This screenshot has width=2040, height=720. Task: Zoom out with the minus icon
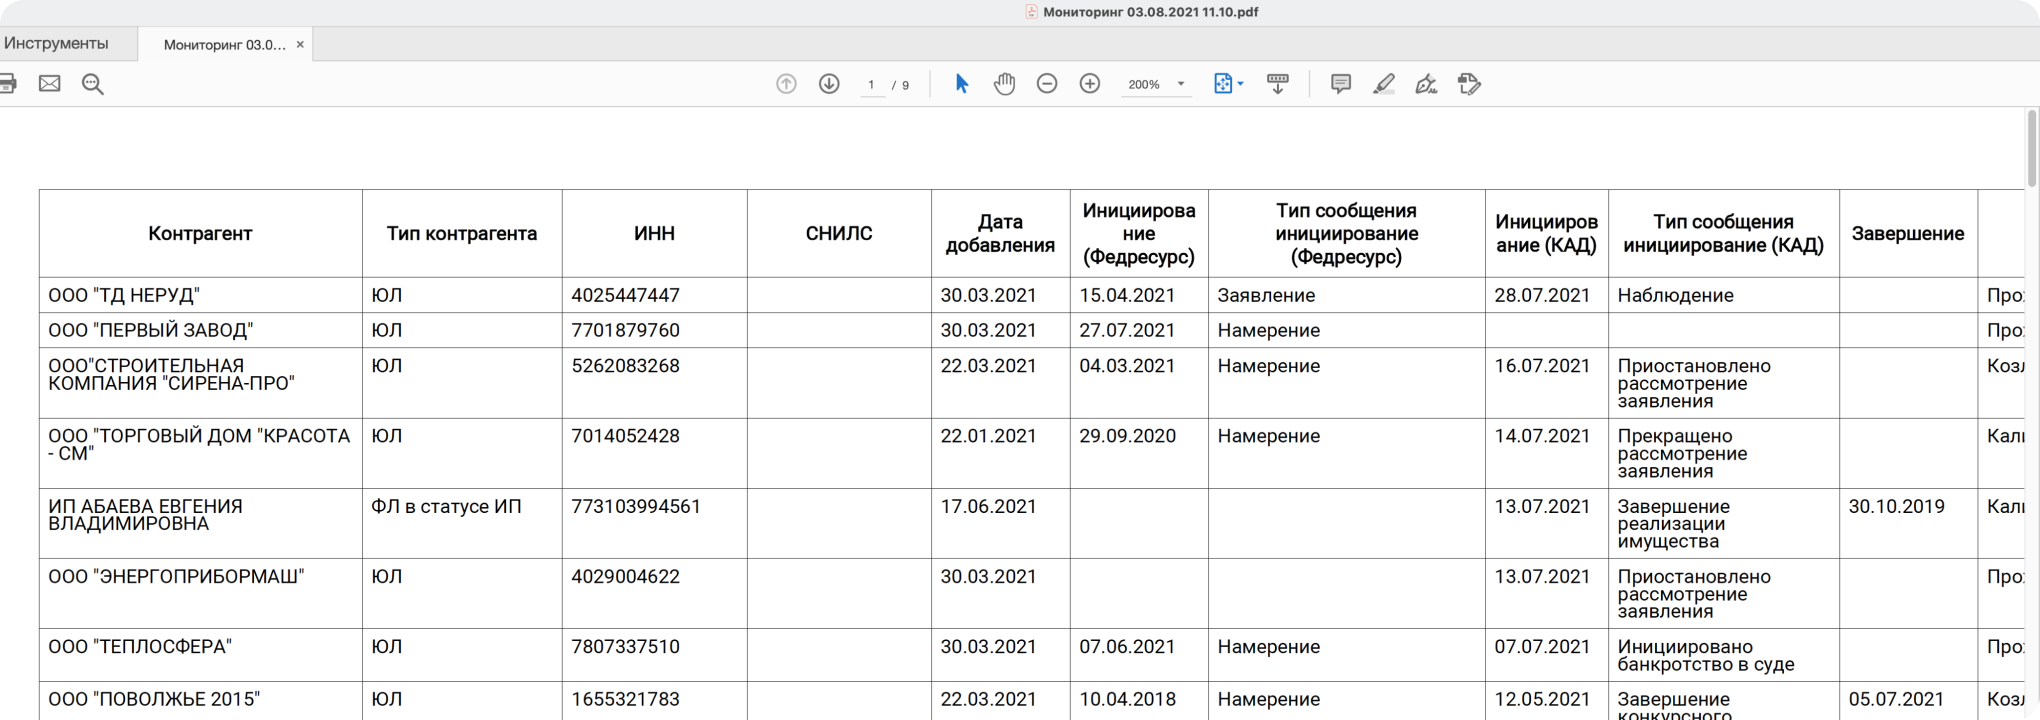1047,84
